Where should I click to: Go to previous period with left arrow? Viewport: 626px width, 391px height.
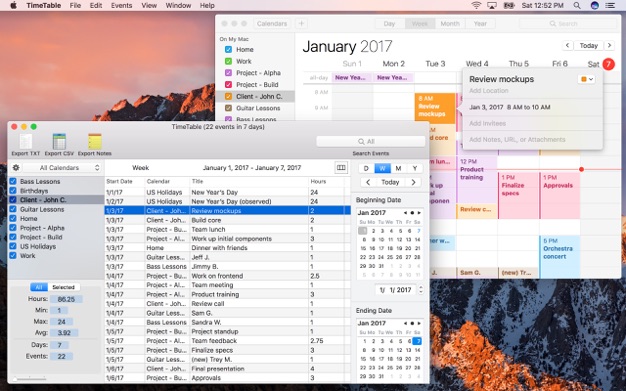[x=368, y=182]
